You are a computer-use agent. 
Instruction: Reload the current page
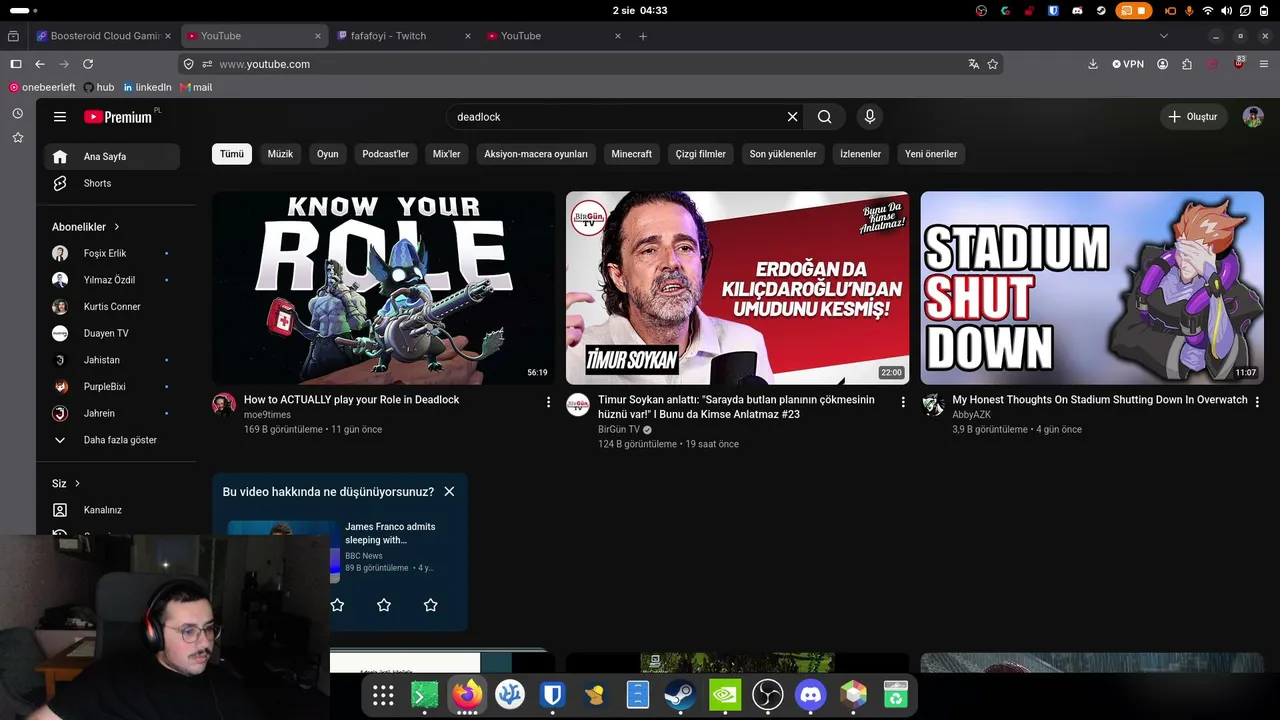(x=88, y=64)
